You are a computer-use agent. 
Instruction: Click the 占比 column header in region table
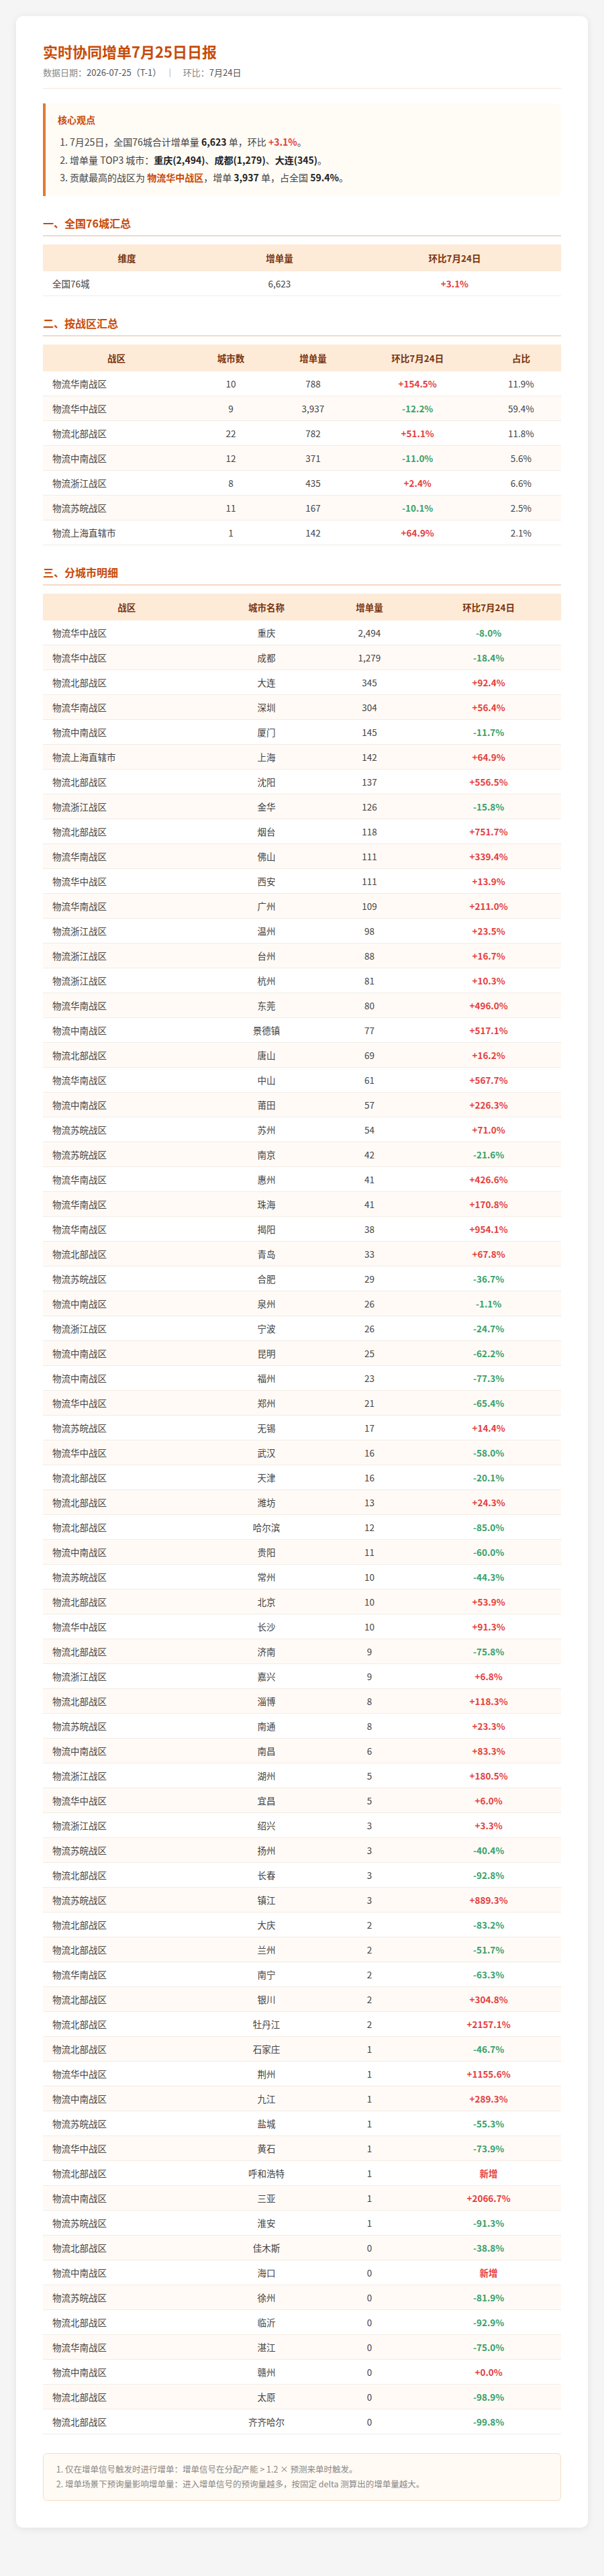[521, 358]
